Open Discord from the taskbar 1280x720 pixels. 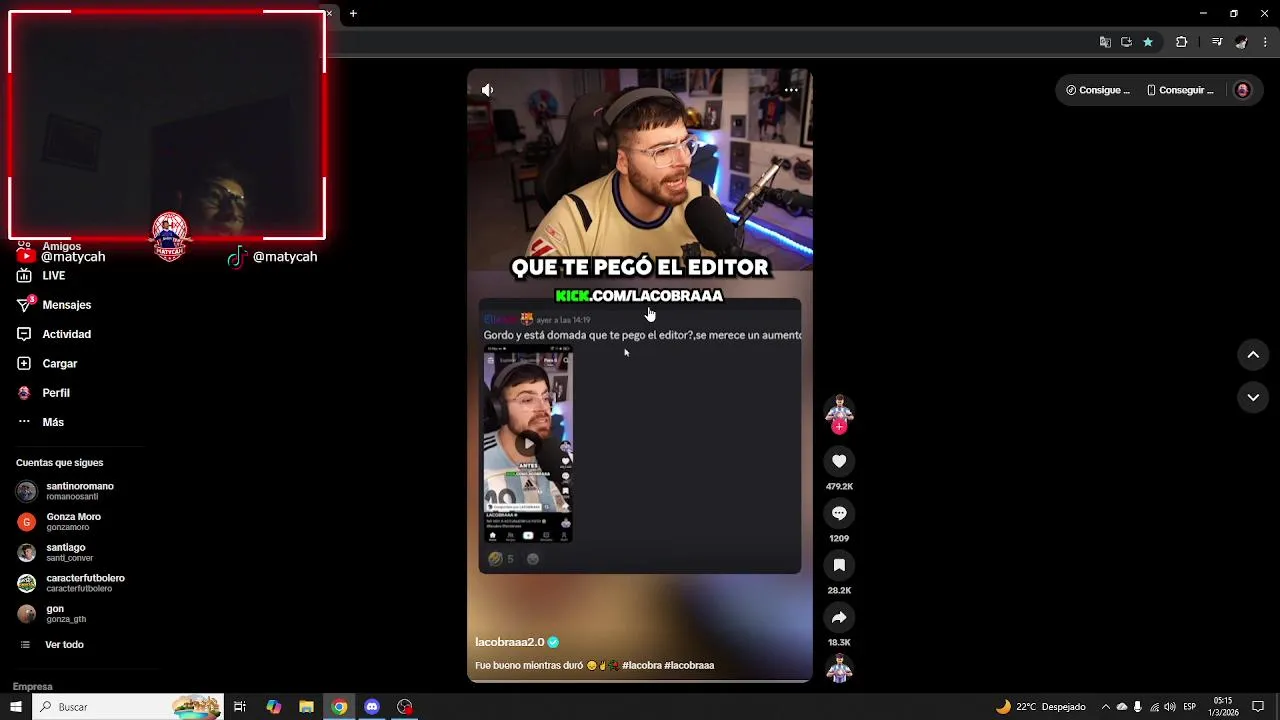tap(372, 707)
